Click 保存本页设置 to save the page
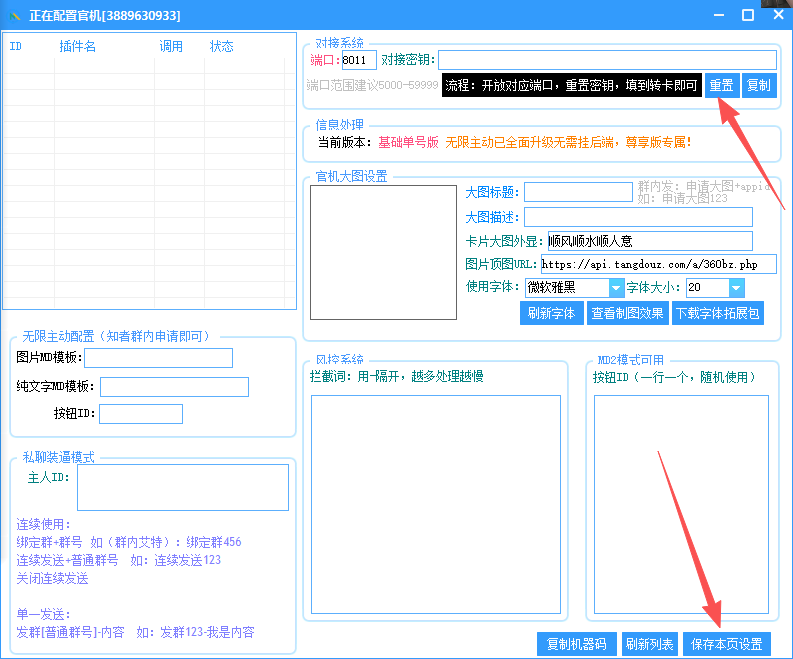793x659 pixels. click(x=727, y=644)
